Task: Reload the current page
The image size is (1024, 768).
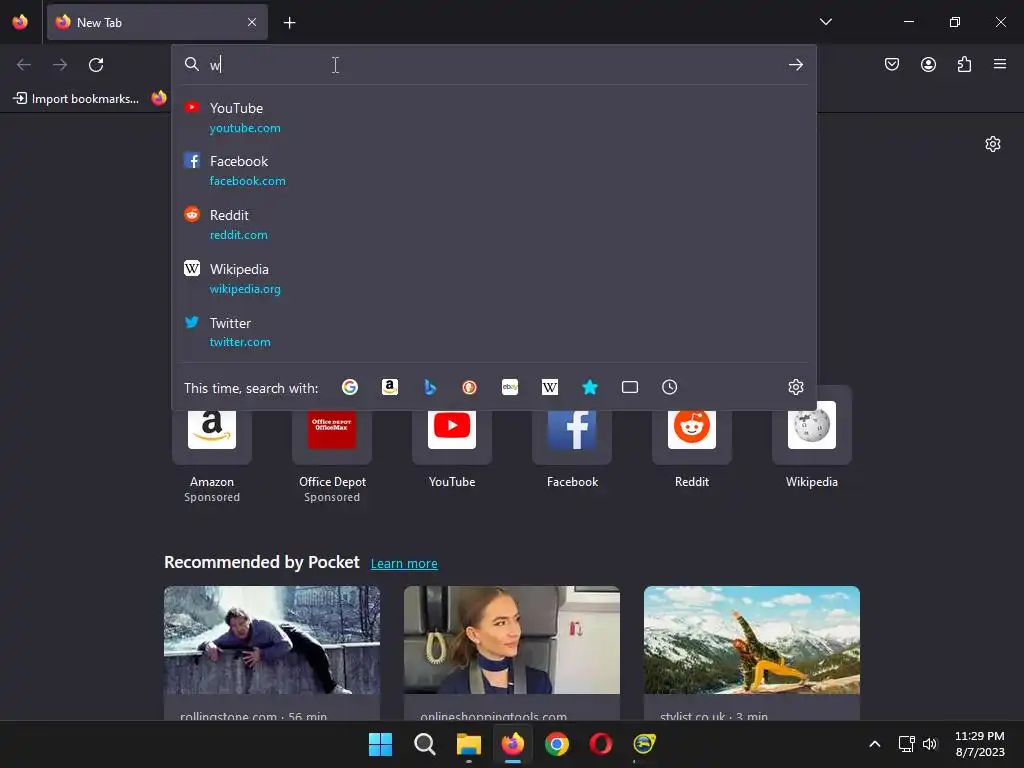Action: click(96, 65)
